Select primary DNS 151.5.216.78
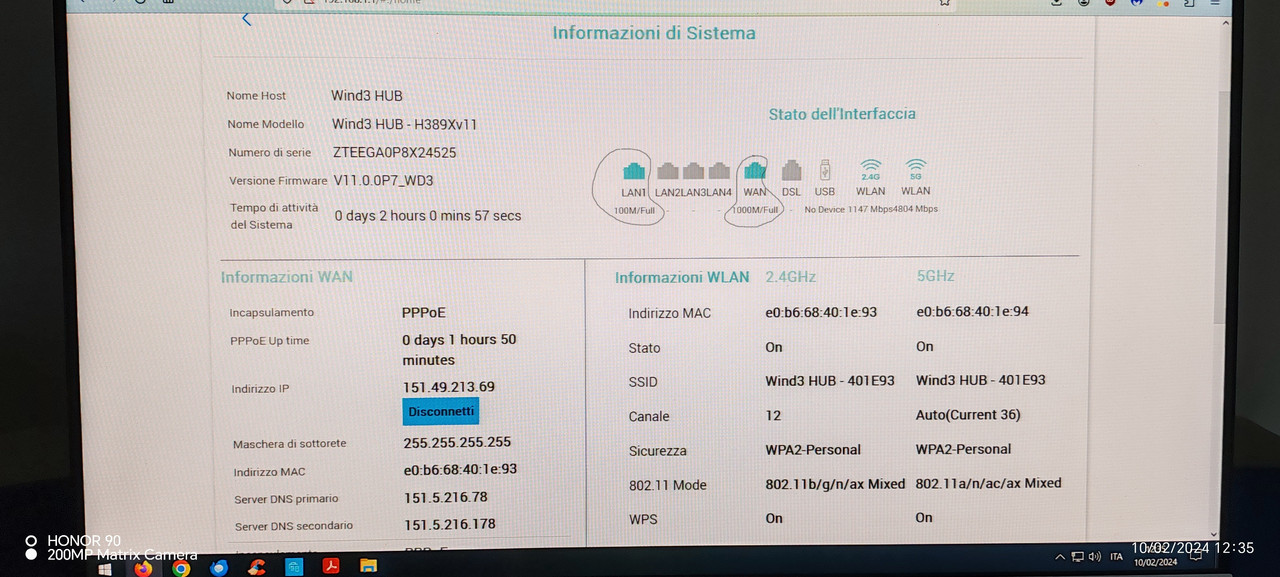This screenshot has height=577, width=1280. click(x=446, y=497)
